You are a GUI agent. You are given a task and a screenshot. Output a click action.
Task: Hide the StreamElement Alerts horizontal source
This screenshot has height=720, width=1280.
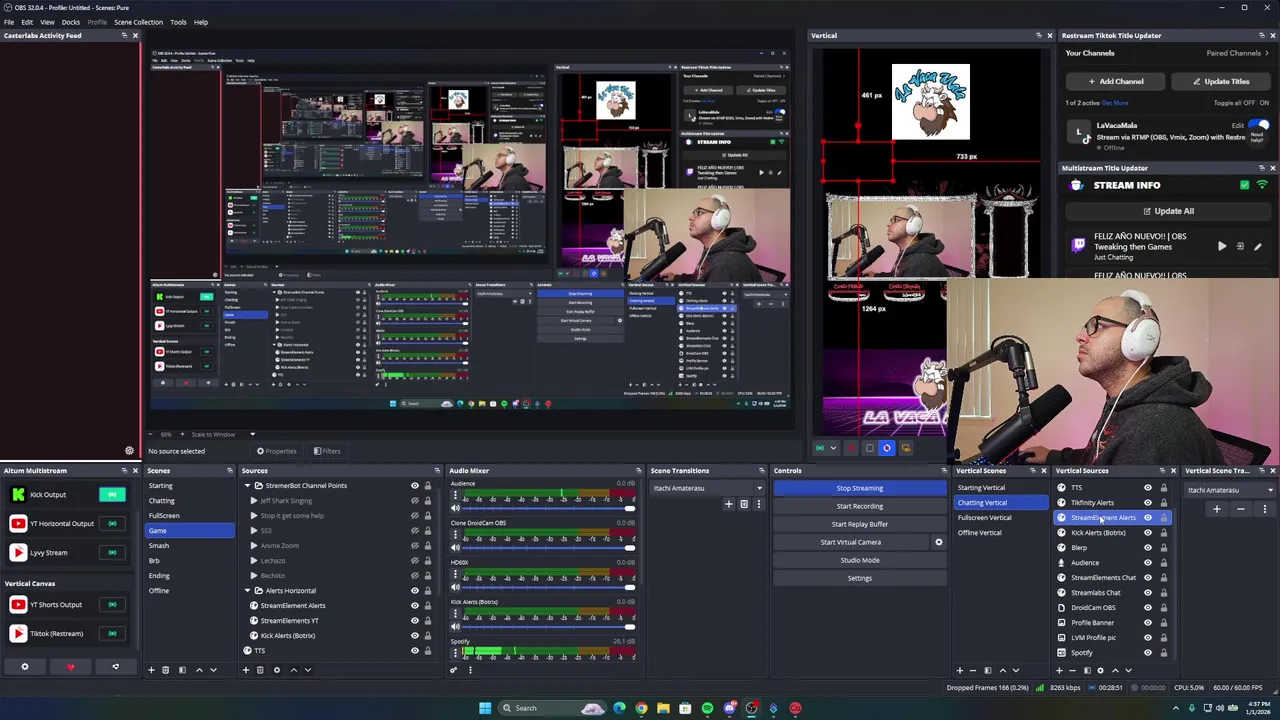pyautogui.click(x=415, y=605)
